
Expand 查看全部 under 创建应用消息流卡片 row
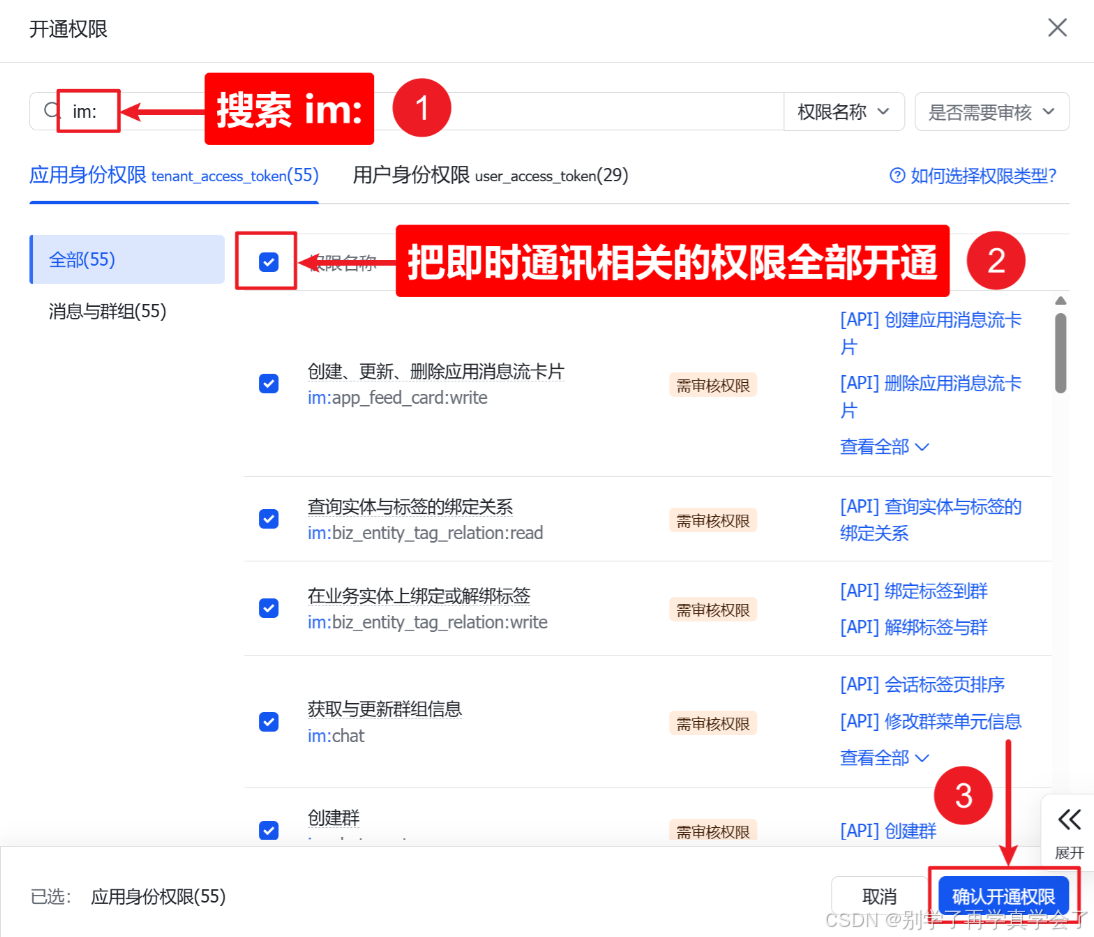pos(878,446)
